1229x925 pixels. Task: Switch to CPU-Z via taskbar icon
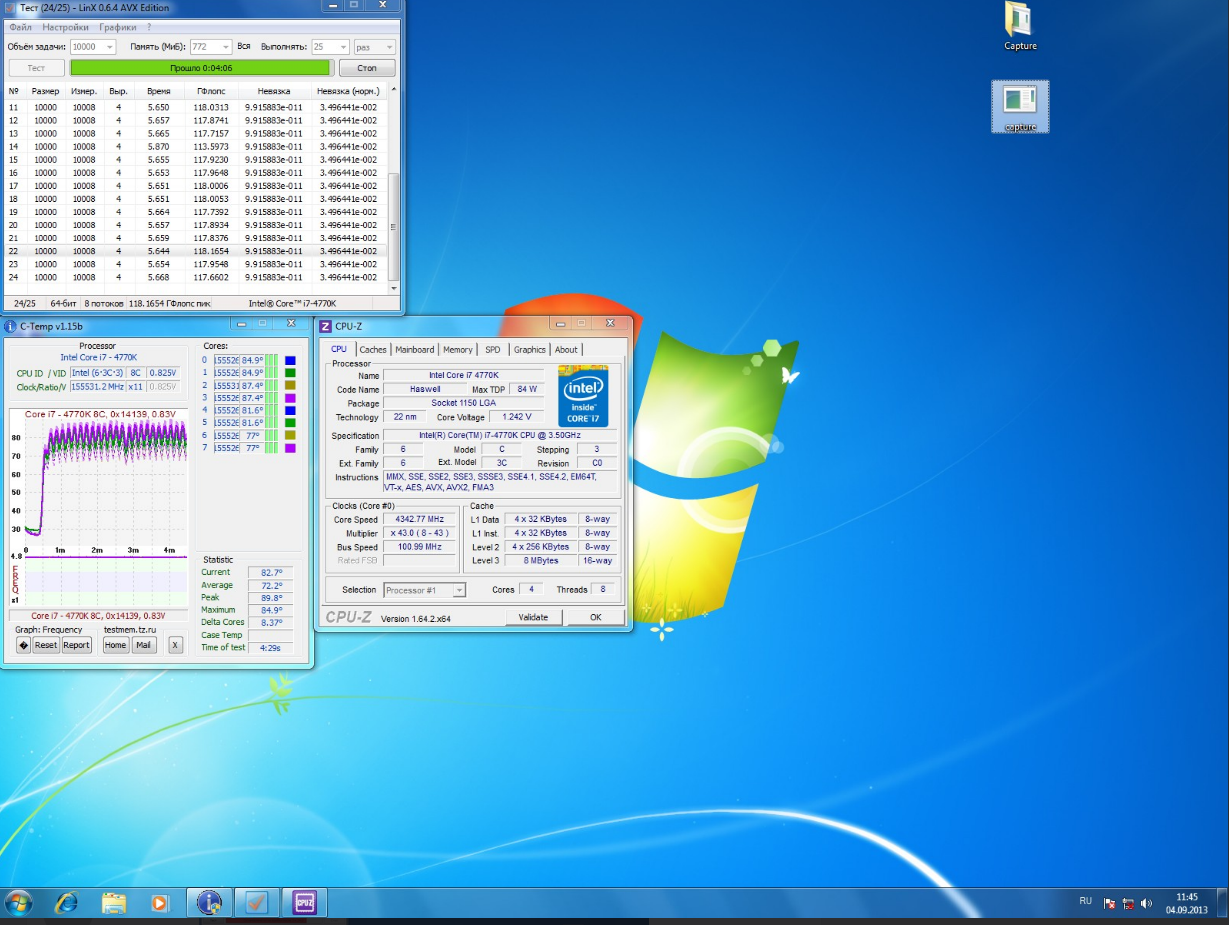(x=305, y=903)
